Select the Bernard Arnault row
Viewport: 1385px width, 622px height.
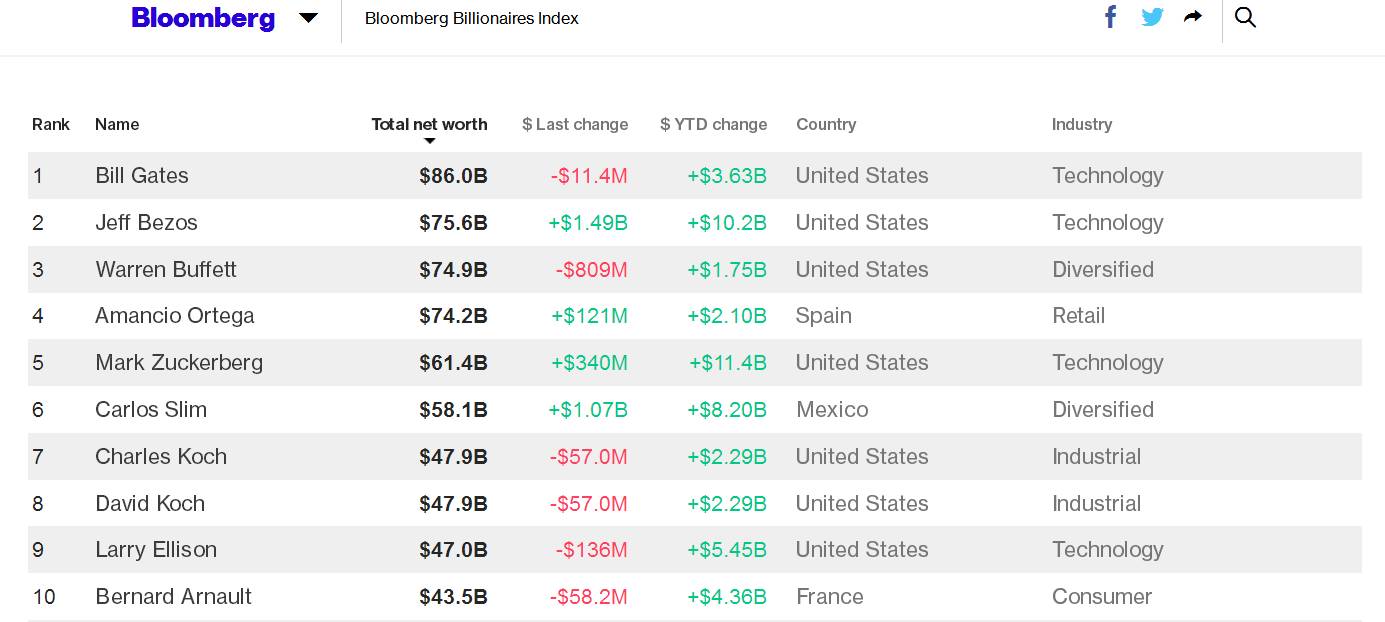[x=695, y=597]
